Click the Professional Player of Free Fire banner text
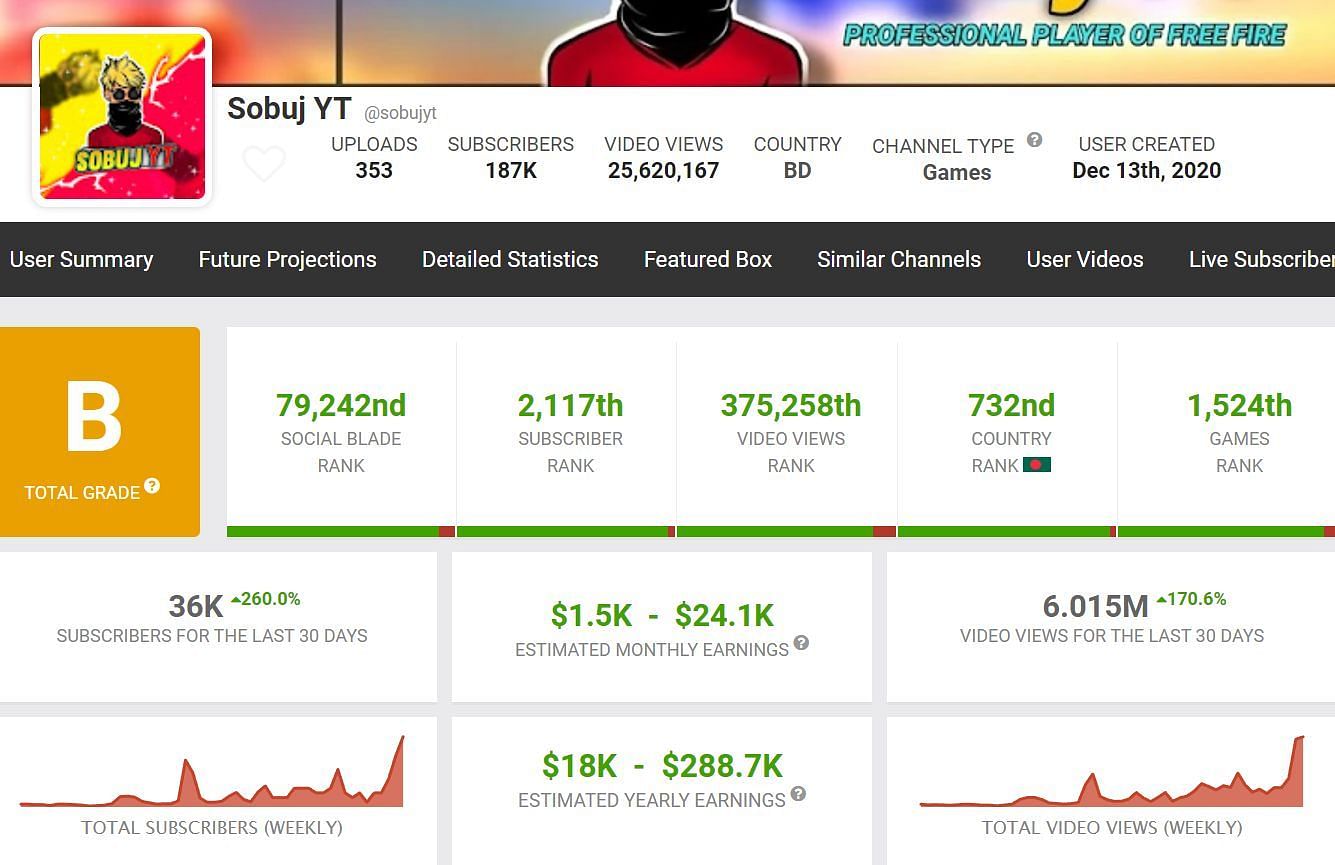Viewport: 1335px width, 865px height. [x=1065, y=35]
